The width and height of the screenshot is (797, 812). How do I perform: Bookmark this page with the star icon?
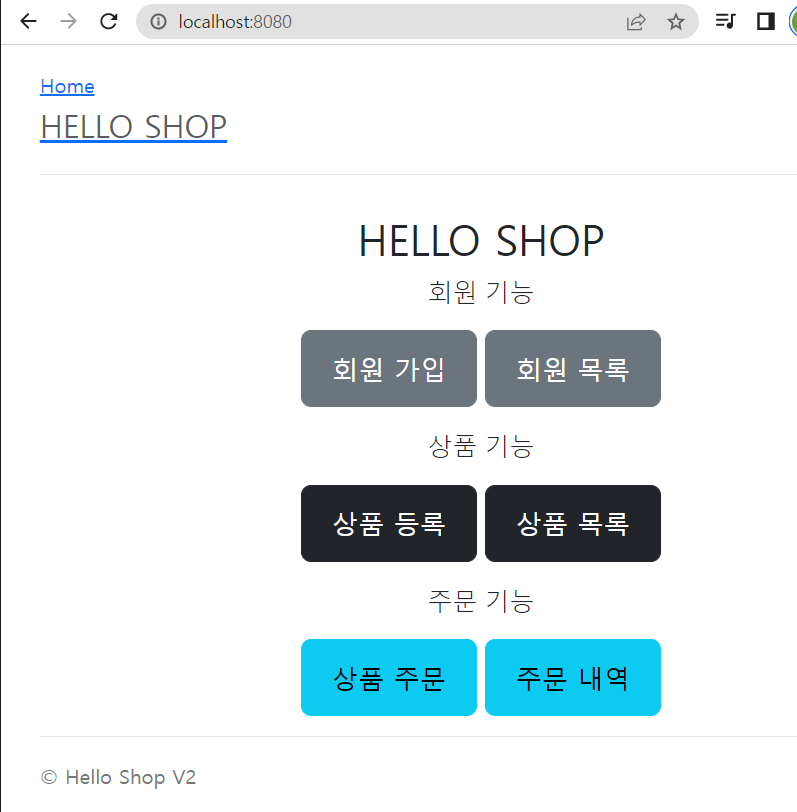tap(675, 22)
